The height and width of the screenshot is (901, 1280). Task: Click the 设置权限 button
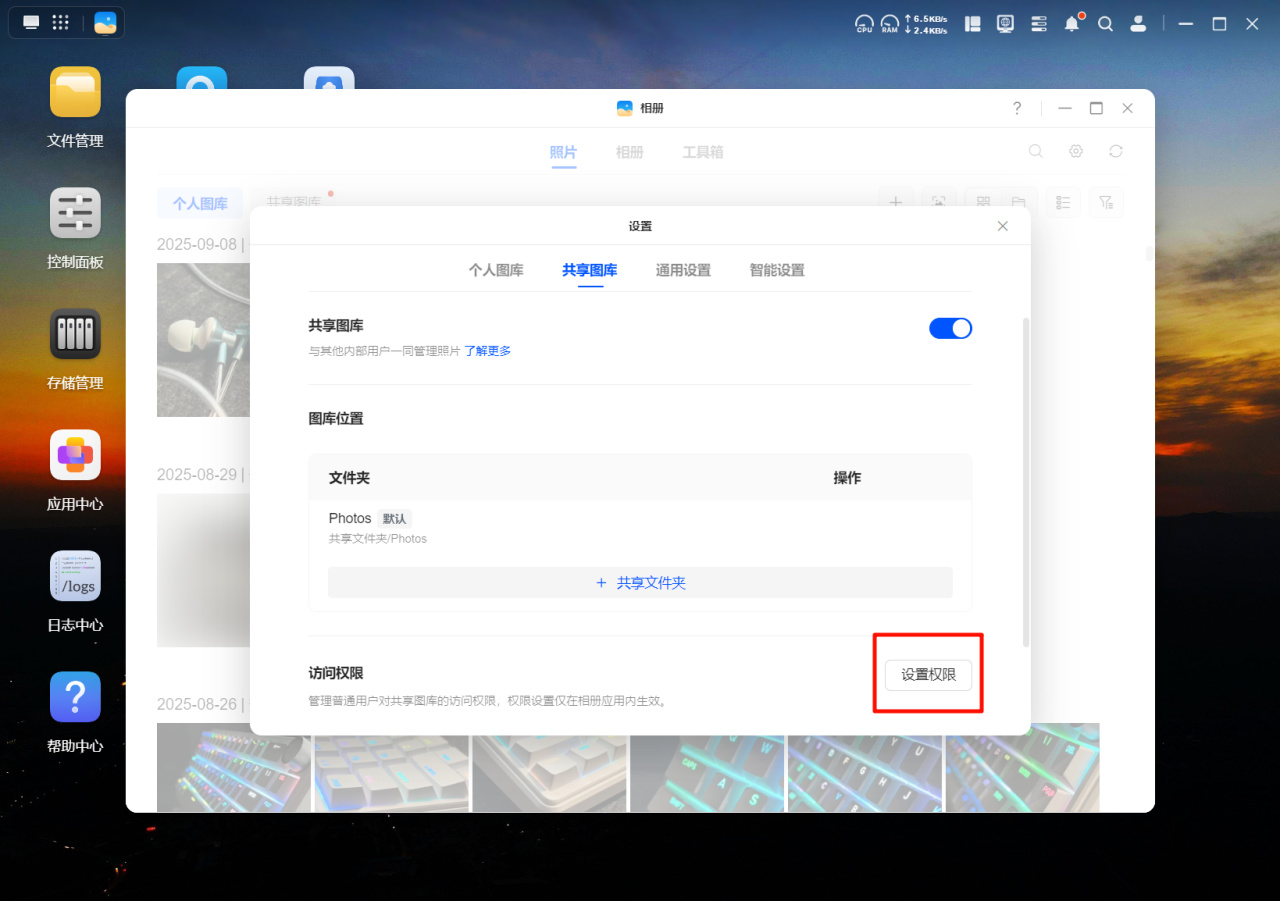(928, 674)
